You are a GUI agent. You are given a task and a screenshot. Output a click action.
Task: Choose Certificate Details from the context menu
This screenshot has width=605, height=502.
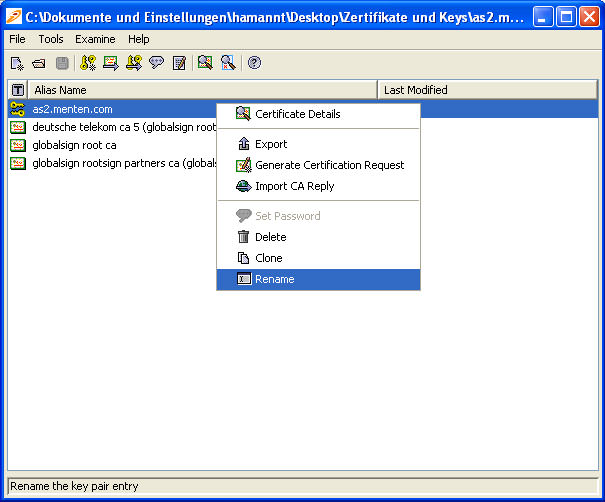tap(297, 114)
